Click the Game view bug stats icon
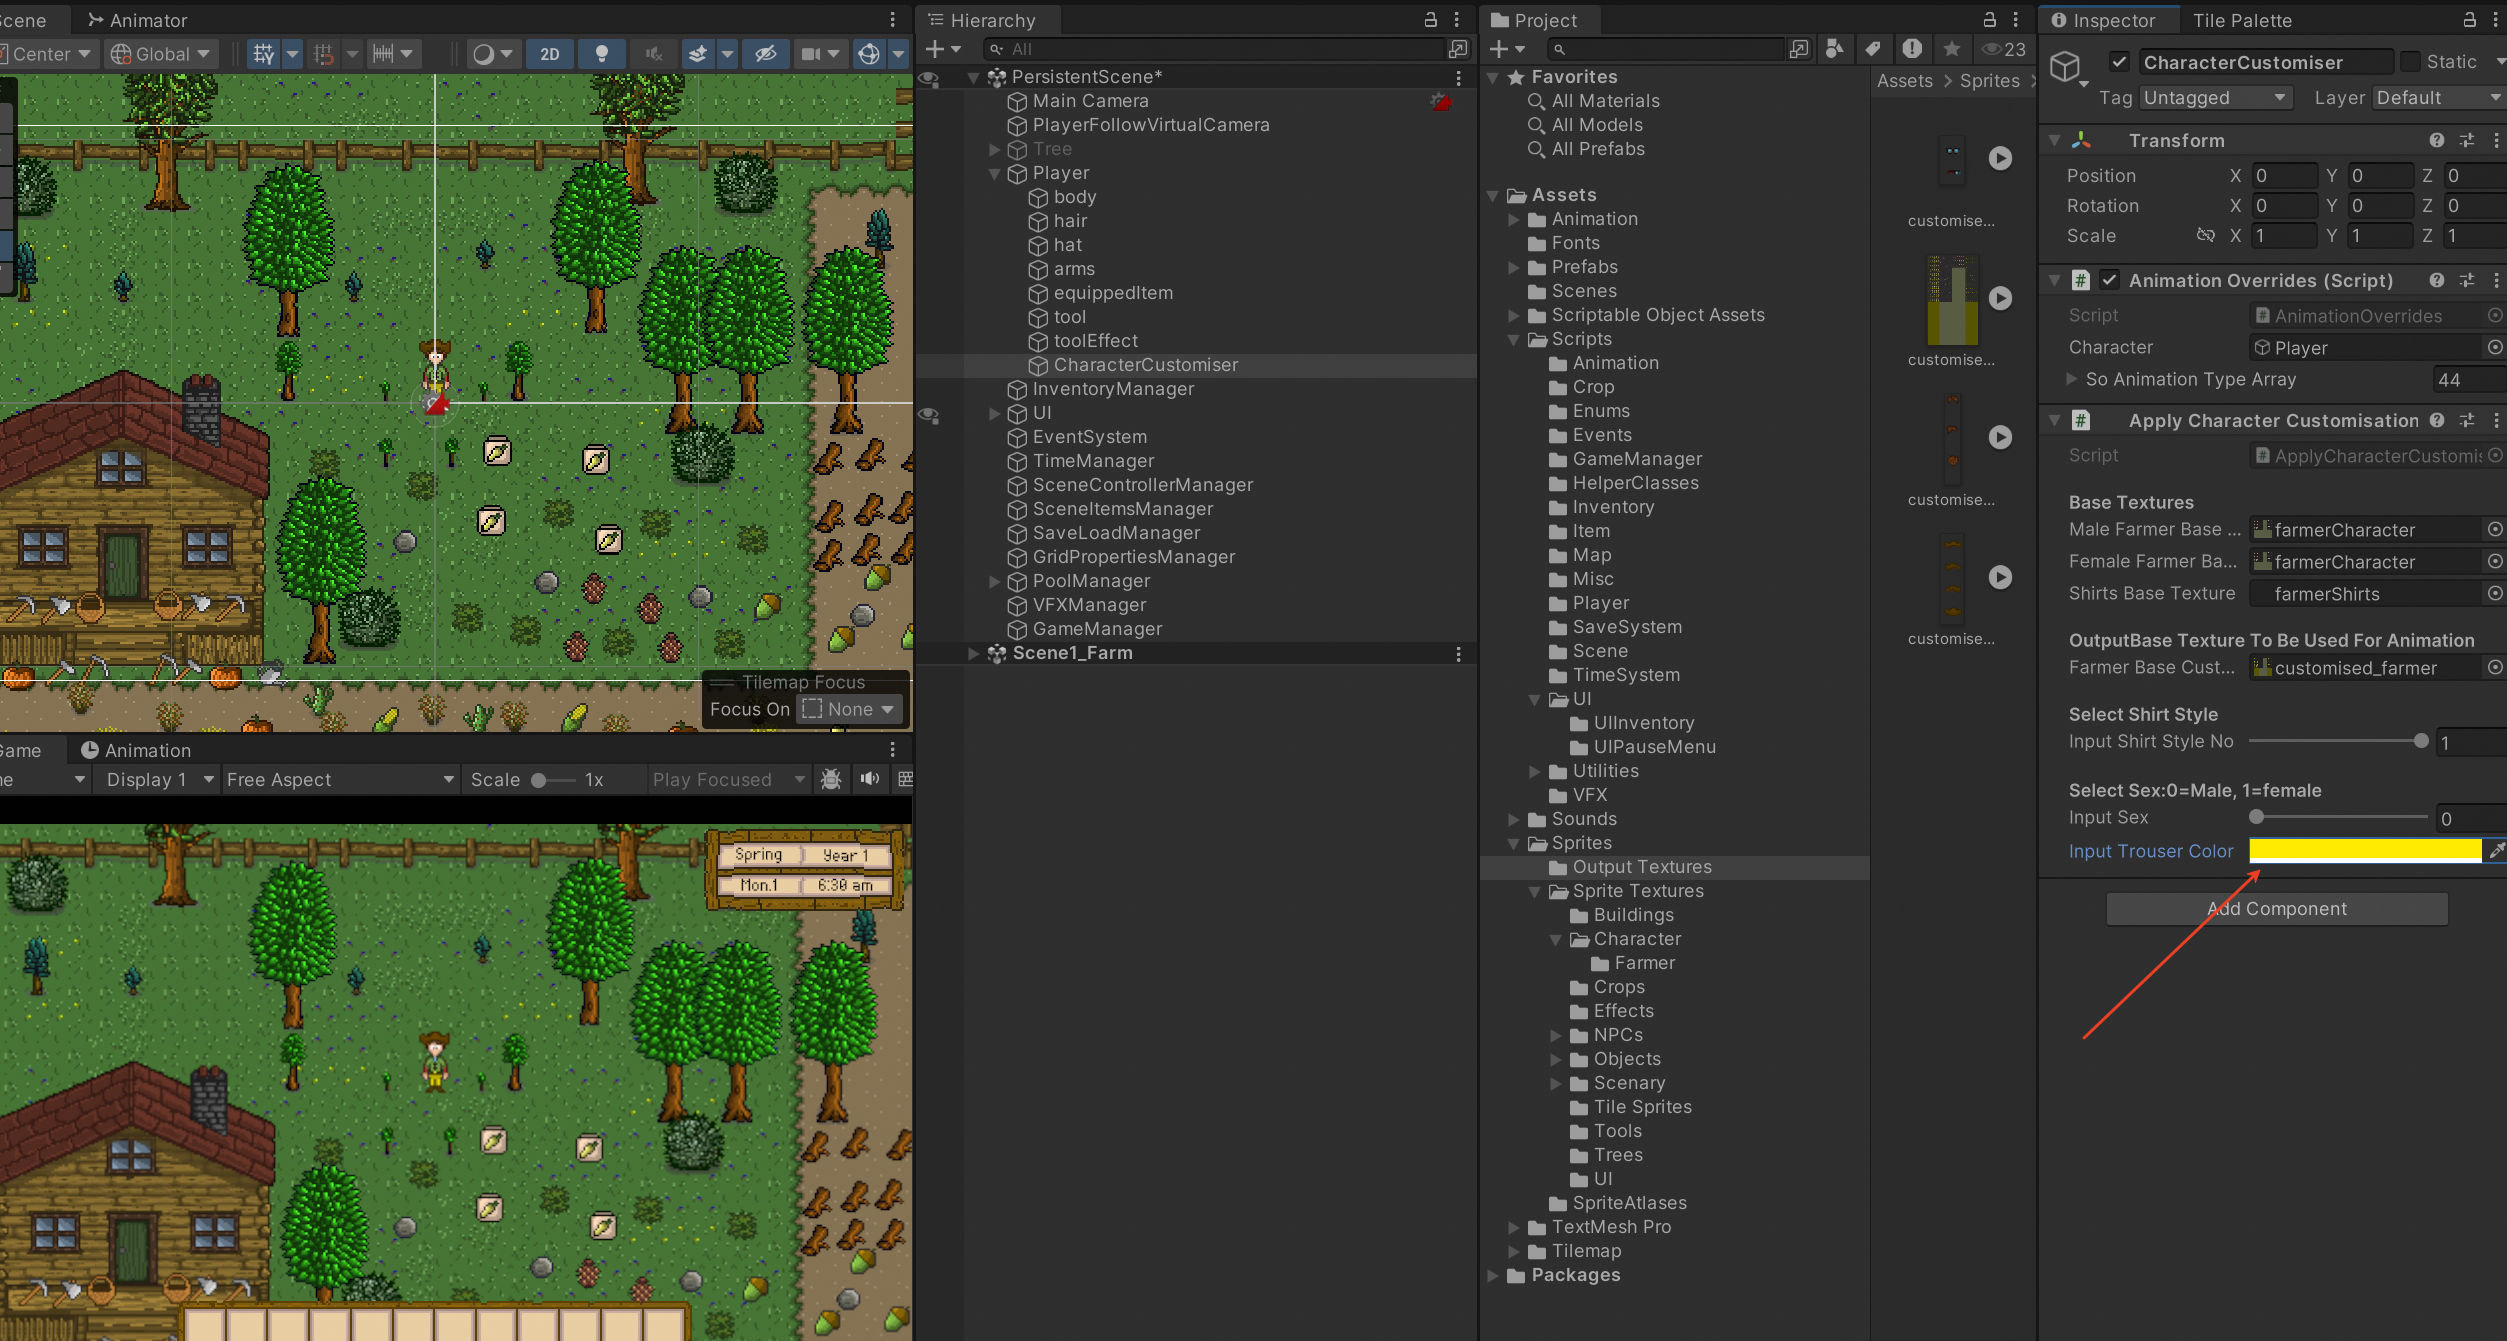The width and height of the screenshot is (2507, 1341). pyautogui.click(x=831, y=780)
